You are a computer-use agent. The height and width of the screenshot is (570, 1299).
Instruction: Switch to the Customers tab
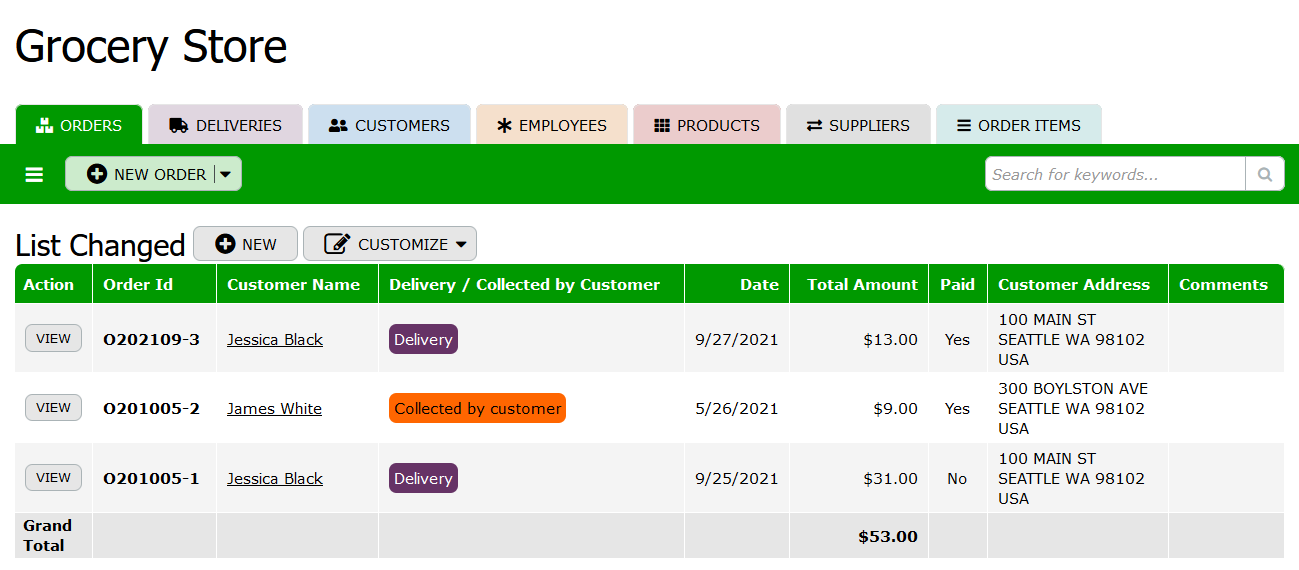click(389, 126)
